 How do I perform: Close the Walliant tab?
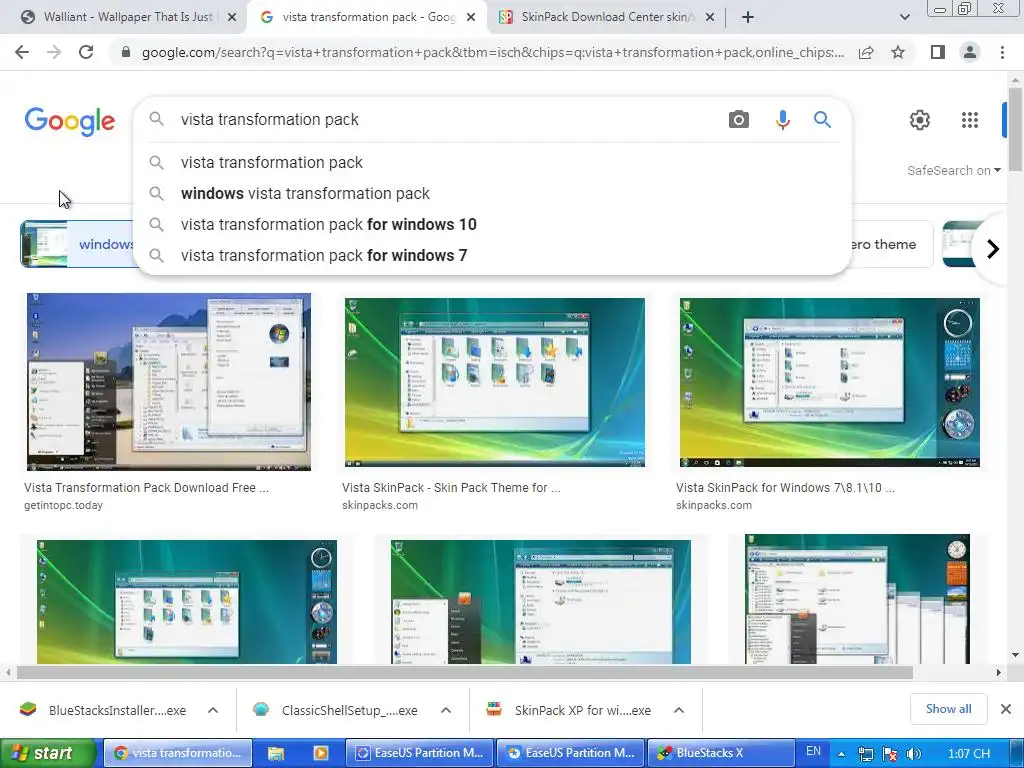[232, 18]
